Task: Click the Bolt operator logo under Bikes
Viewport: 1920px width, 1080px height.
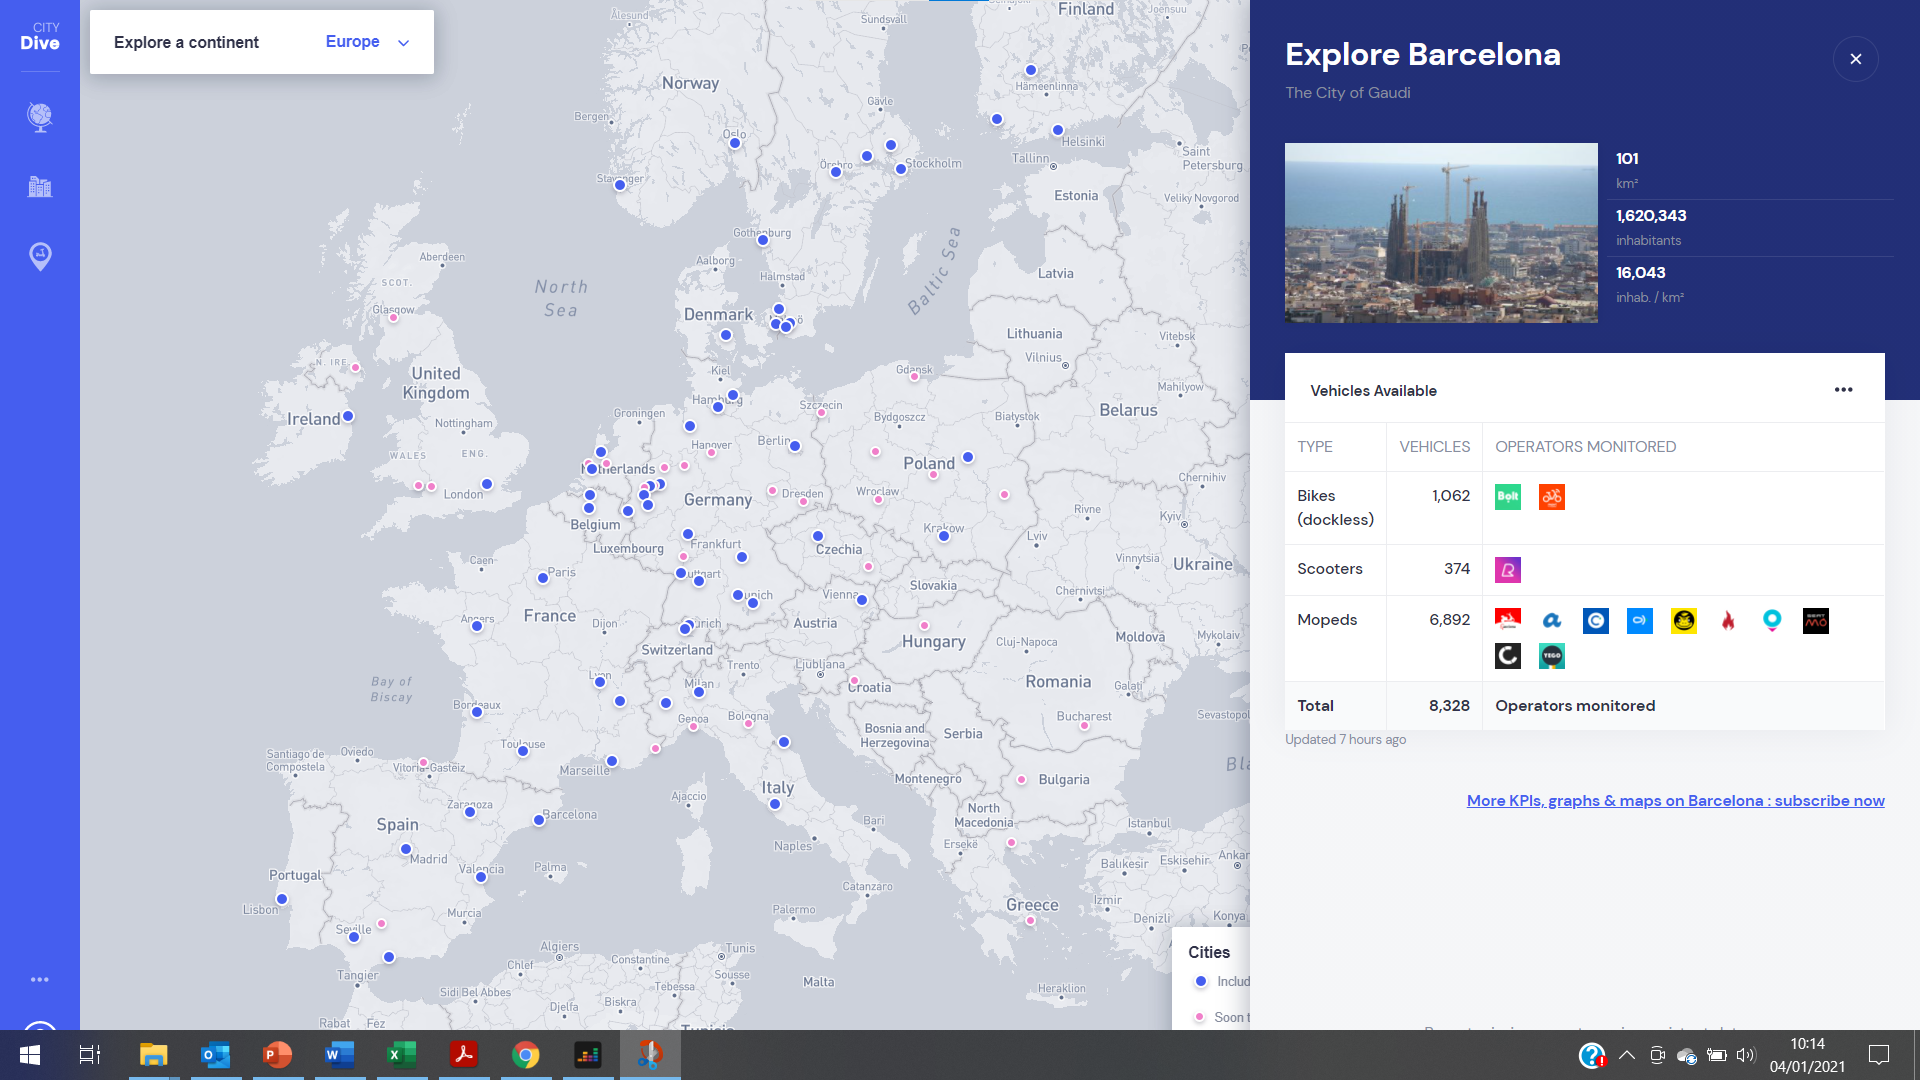Action: [x=1507, y=496]
